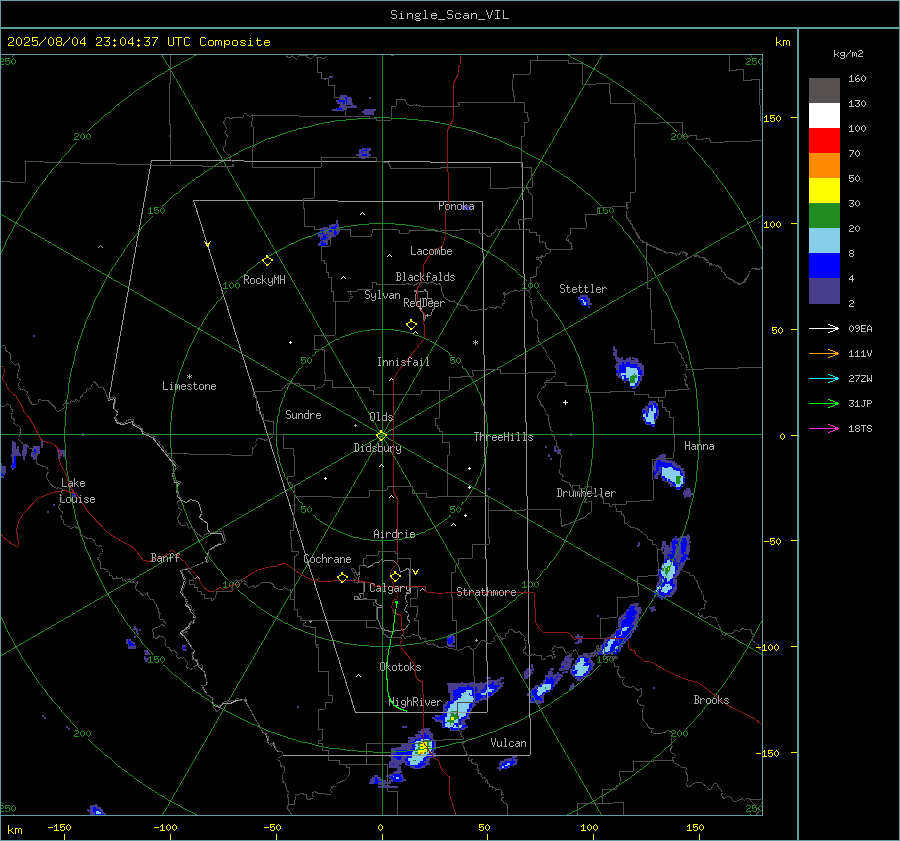This screenshot has width=900, height=841.
Task: Select the yellow diamond marker below RedDeer
Action: 411,325
